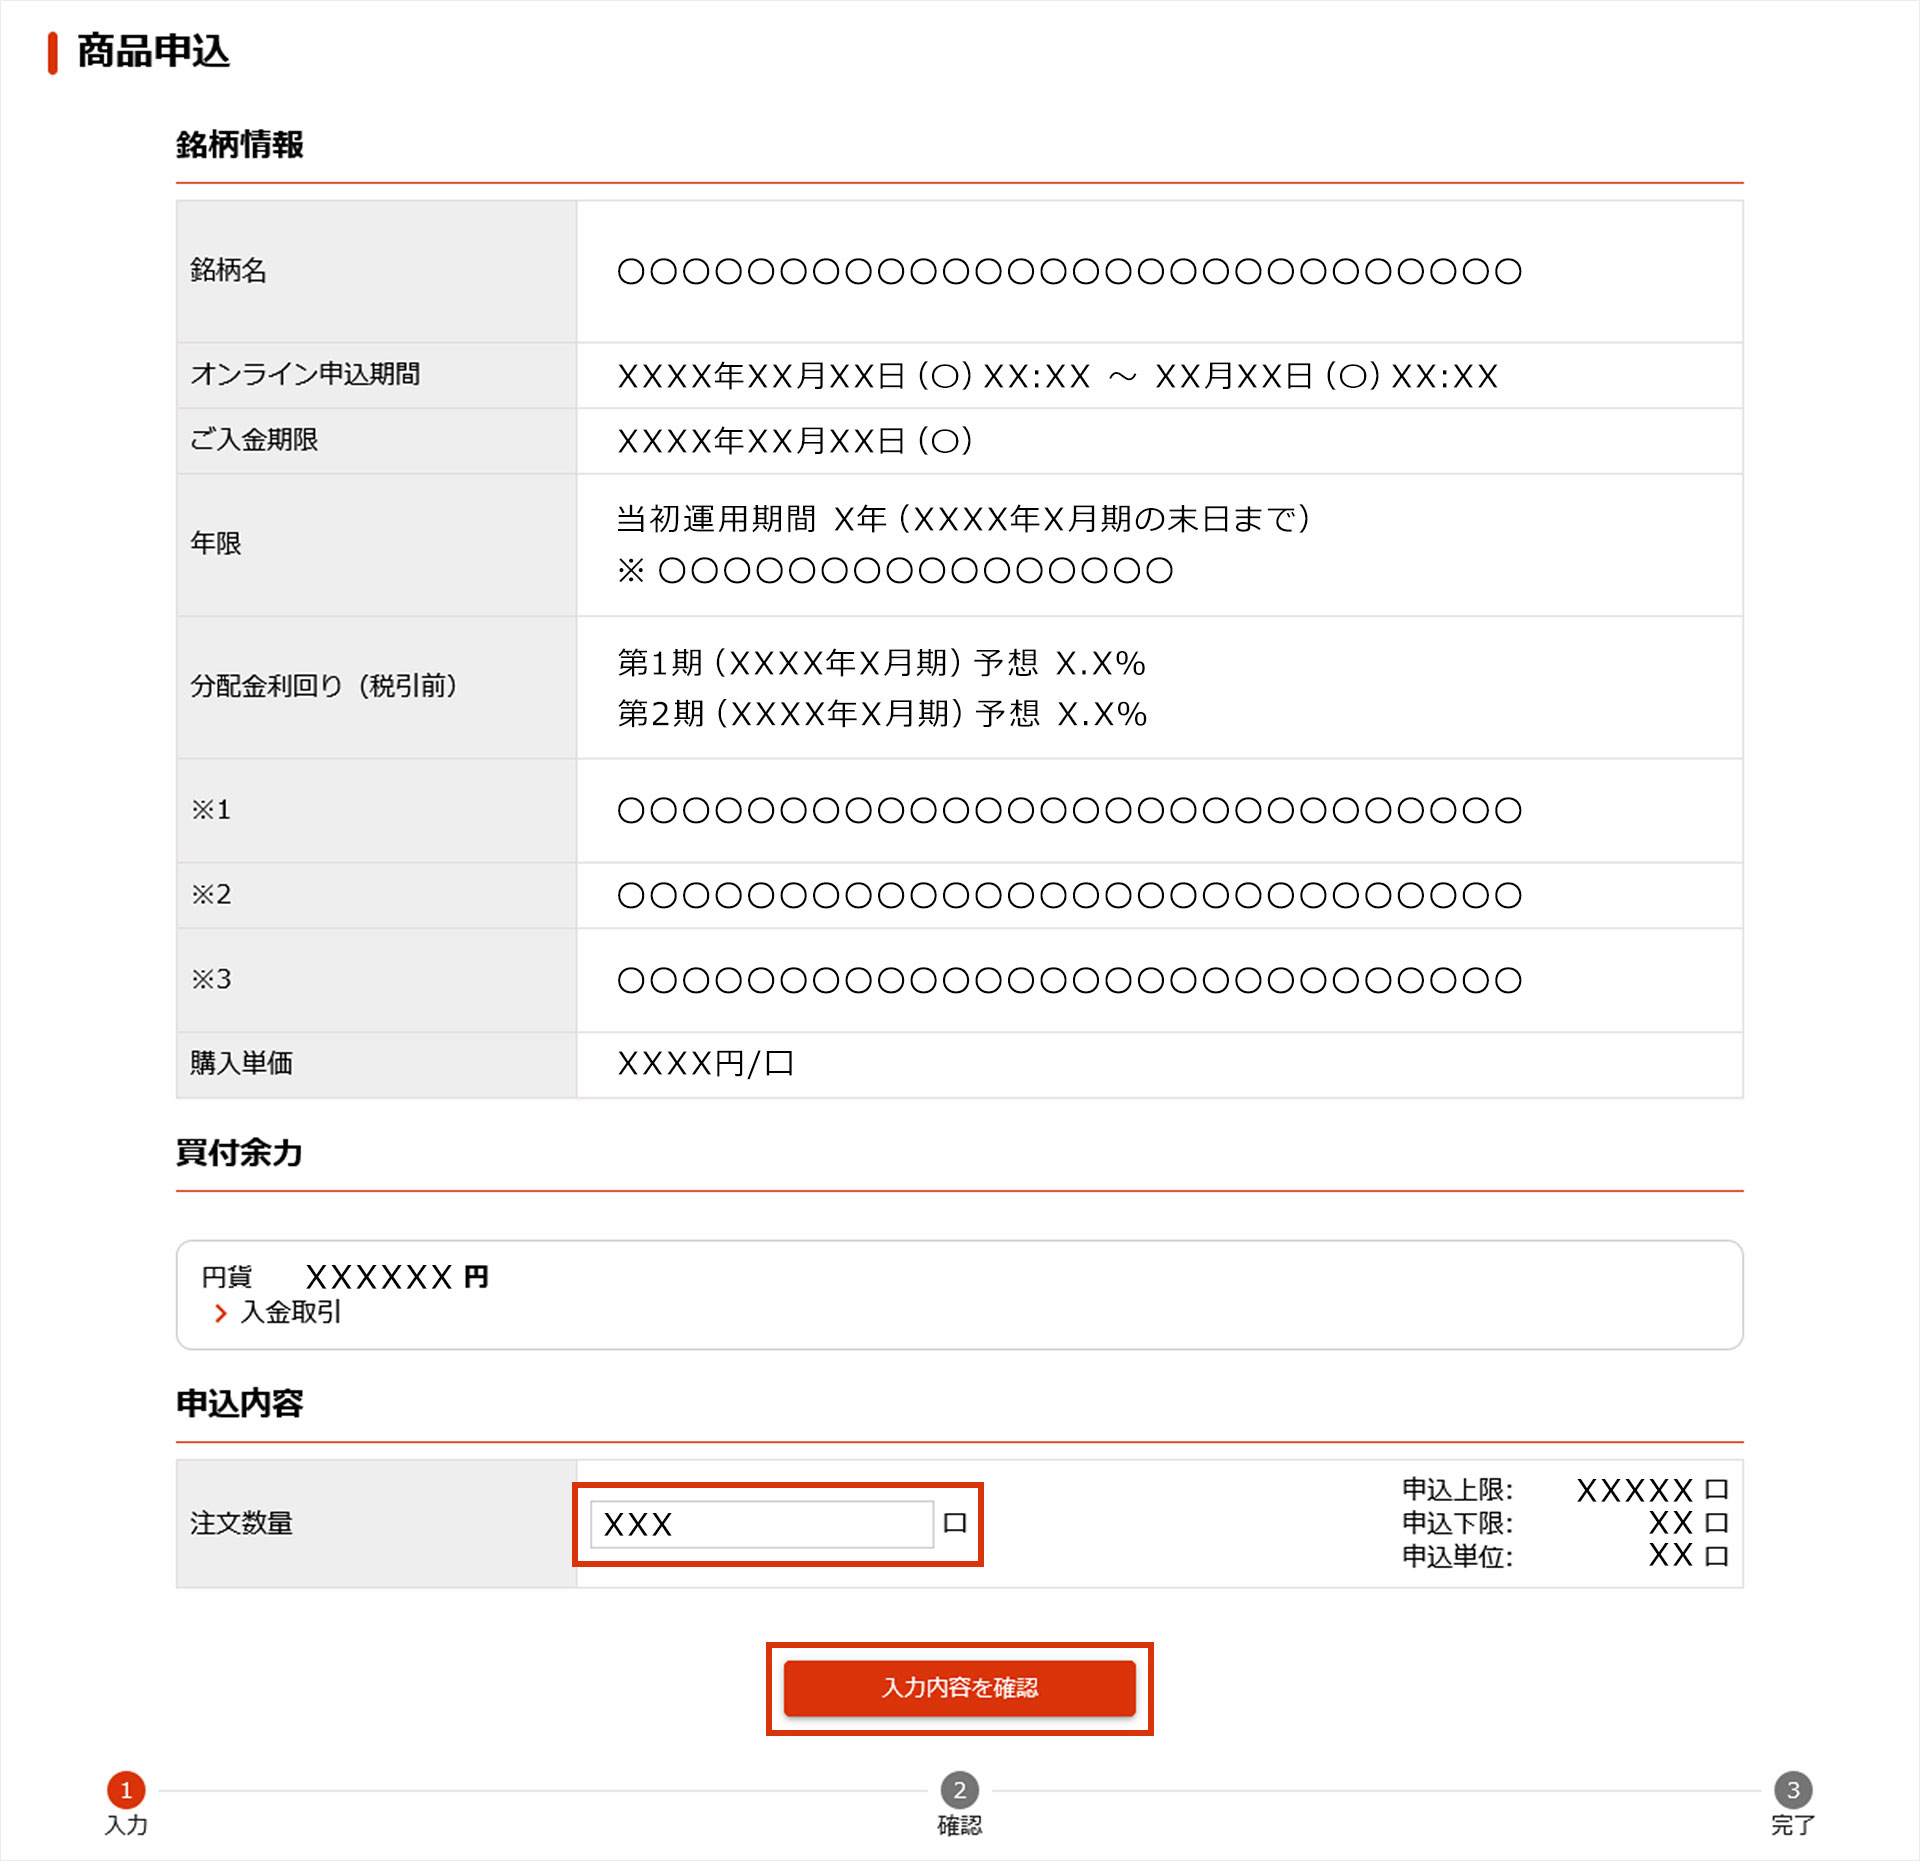This screenshot has height=1861, width=1920.
Task: Click the red chevron beside 入金取引
Action: point(221,1313)
